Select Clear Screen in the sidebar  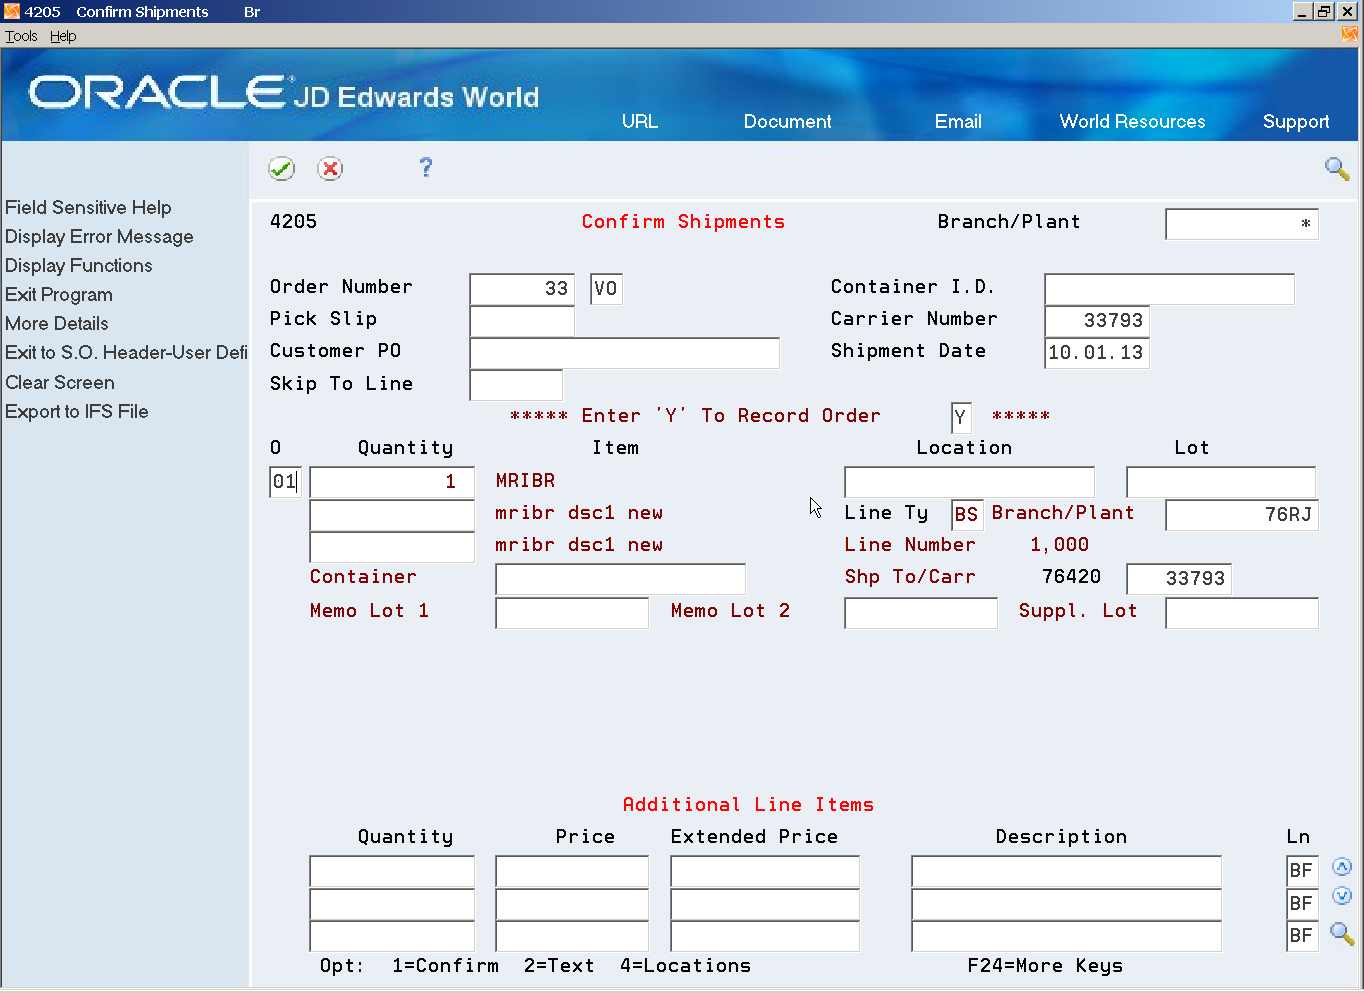pos(60,382)
